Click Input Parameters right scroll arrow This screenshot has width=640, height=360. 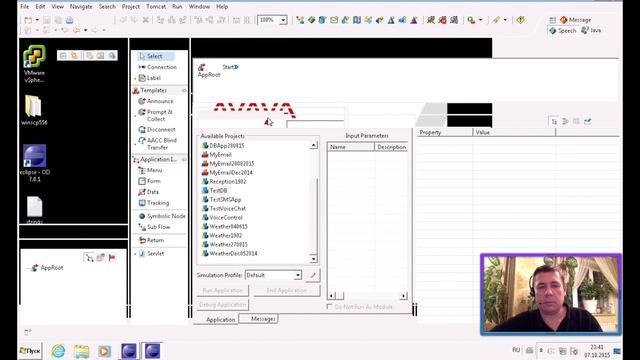pos(403,296)
